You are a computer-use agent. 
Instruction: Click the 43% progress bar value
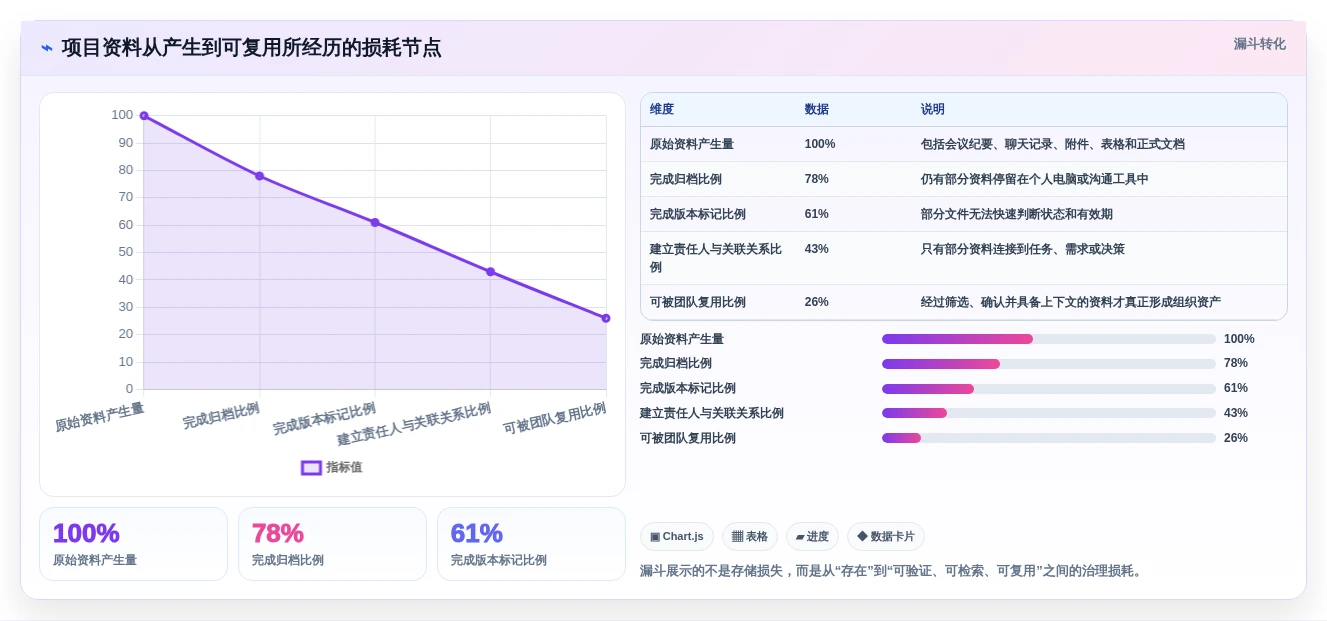coord(1236,413)
